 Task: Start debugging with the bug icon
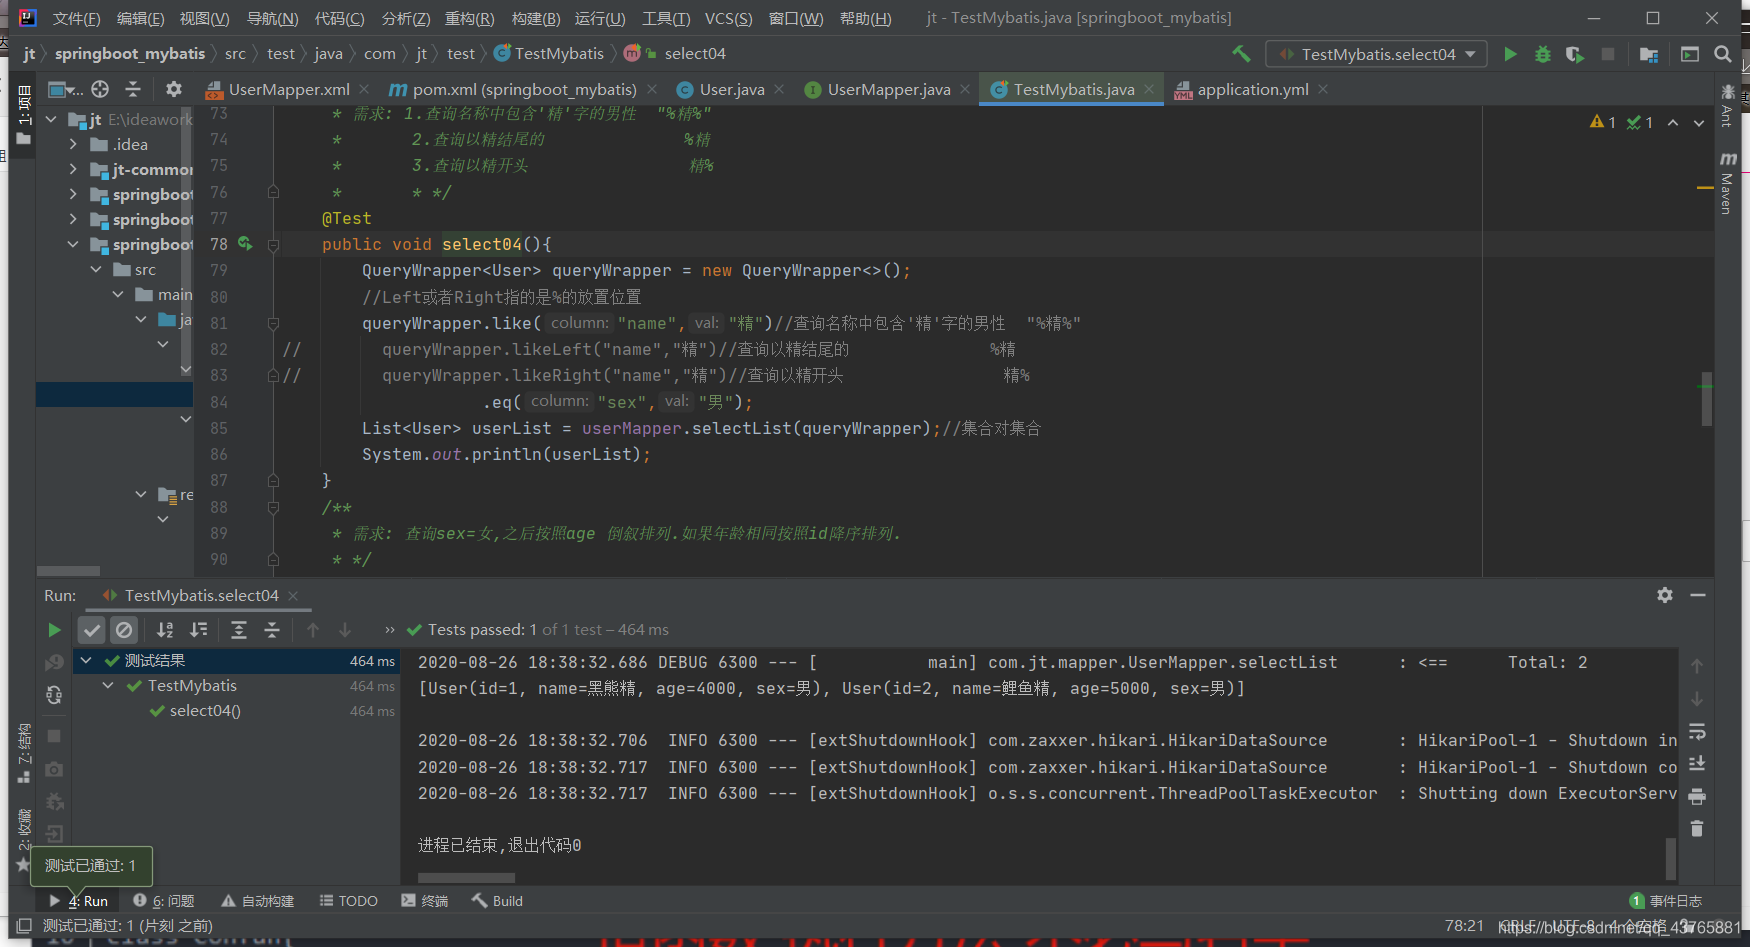pos(1543,54)
